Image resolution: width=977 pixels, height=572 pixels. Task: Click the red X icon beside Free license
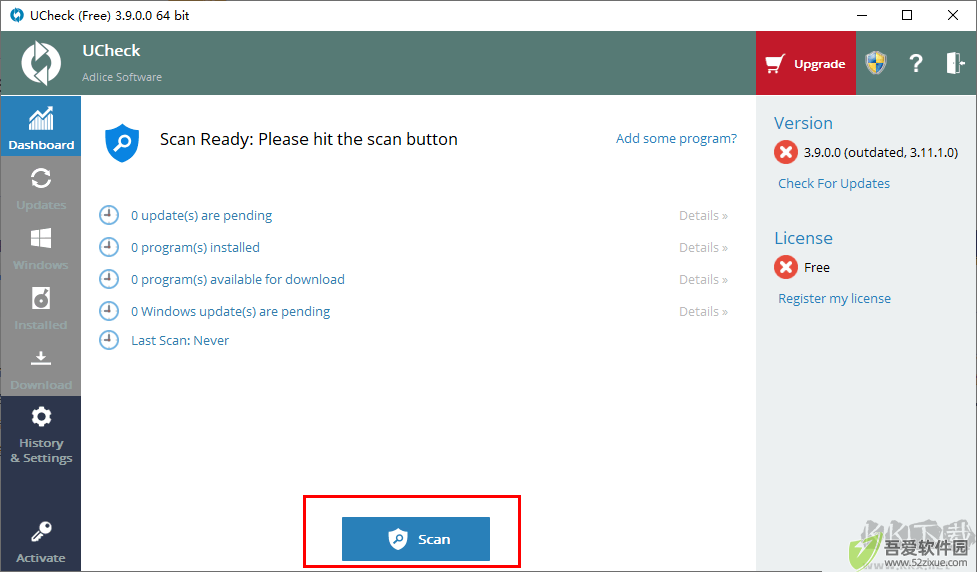click(x=786, y=267)
